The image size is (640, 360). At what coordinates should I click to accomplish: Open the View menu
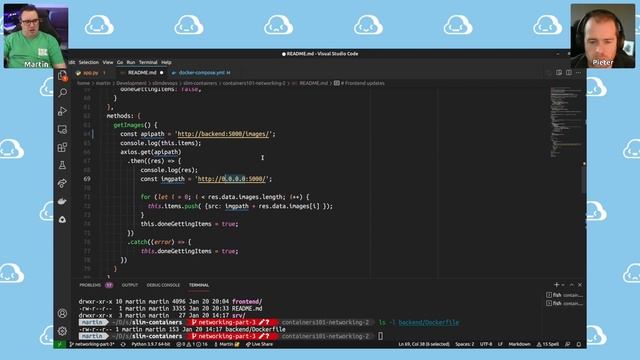(108, 62)
